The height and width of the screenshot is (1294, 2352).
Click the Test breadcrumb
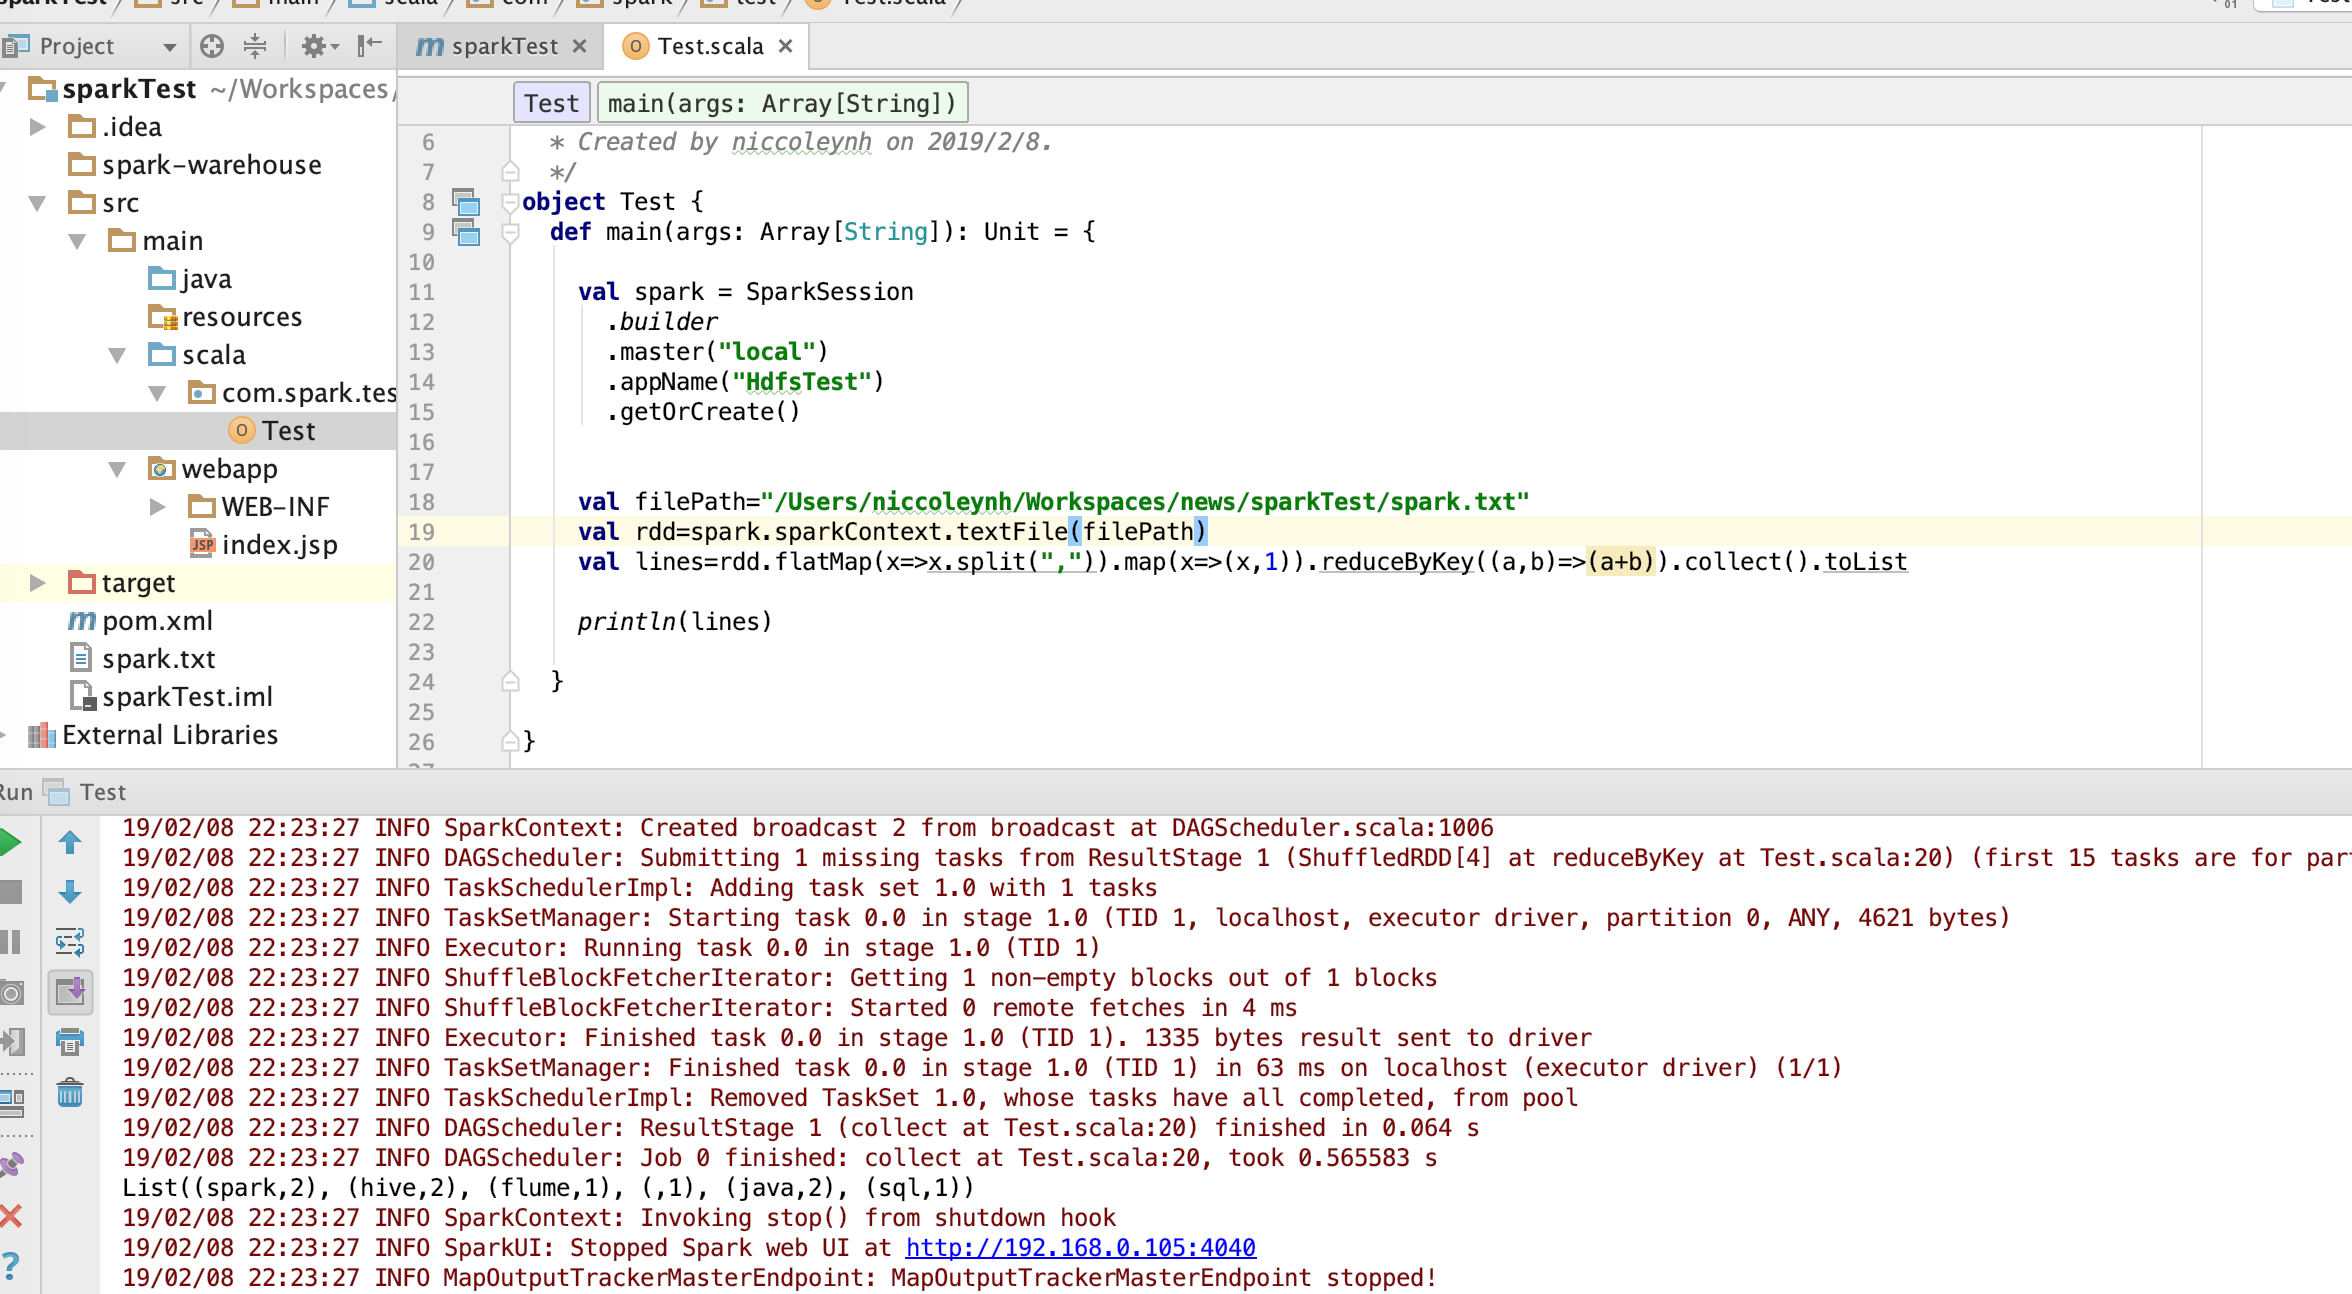click(x=551, y=103)
